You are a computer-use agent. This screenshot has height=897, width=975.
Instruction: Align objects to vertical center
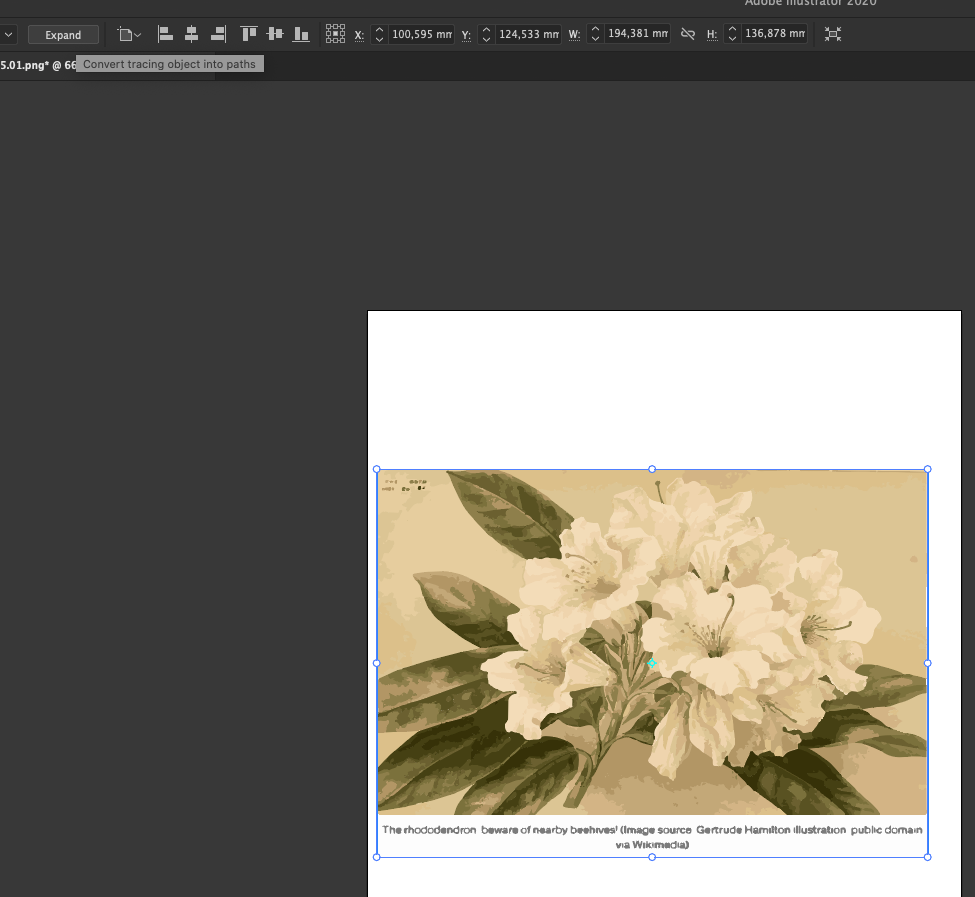275,34
